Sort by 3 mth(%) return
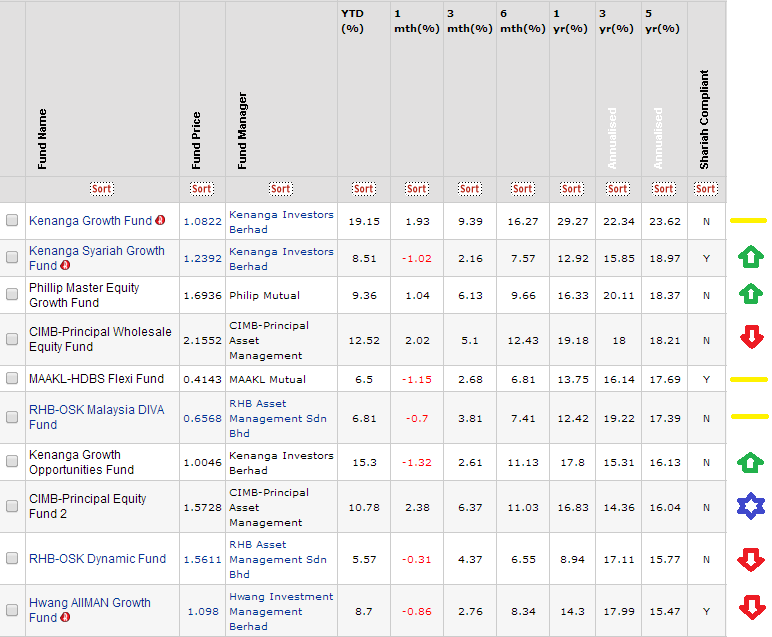This screenshot has width=772, height=637. point(470,189)
